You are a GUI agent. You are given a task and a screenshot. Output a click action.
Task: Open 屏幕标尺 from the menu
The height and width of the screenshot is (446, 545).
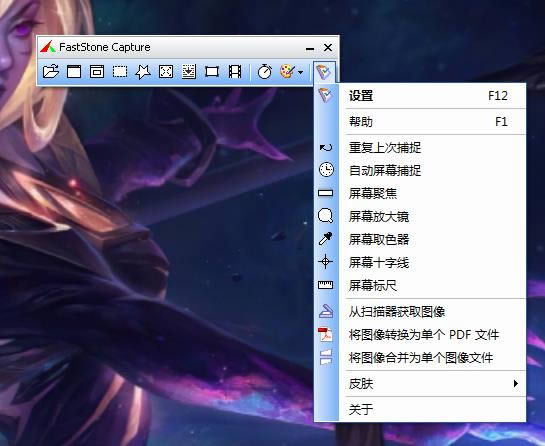(x=420, y=285)
